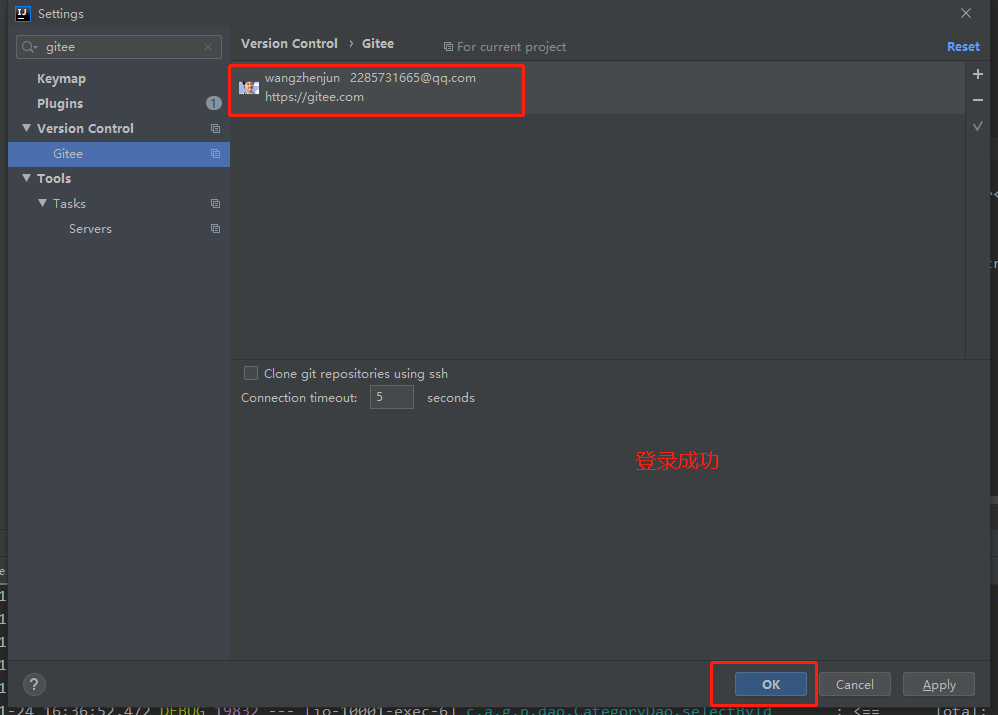Add a new Gitee account with plus icon
998x715 pixels.
[x=978, y=73]
